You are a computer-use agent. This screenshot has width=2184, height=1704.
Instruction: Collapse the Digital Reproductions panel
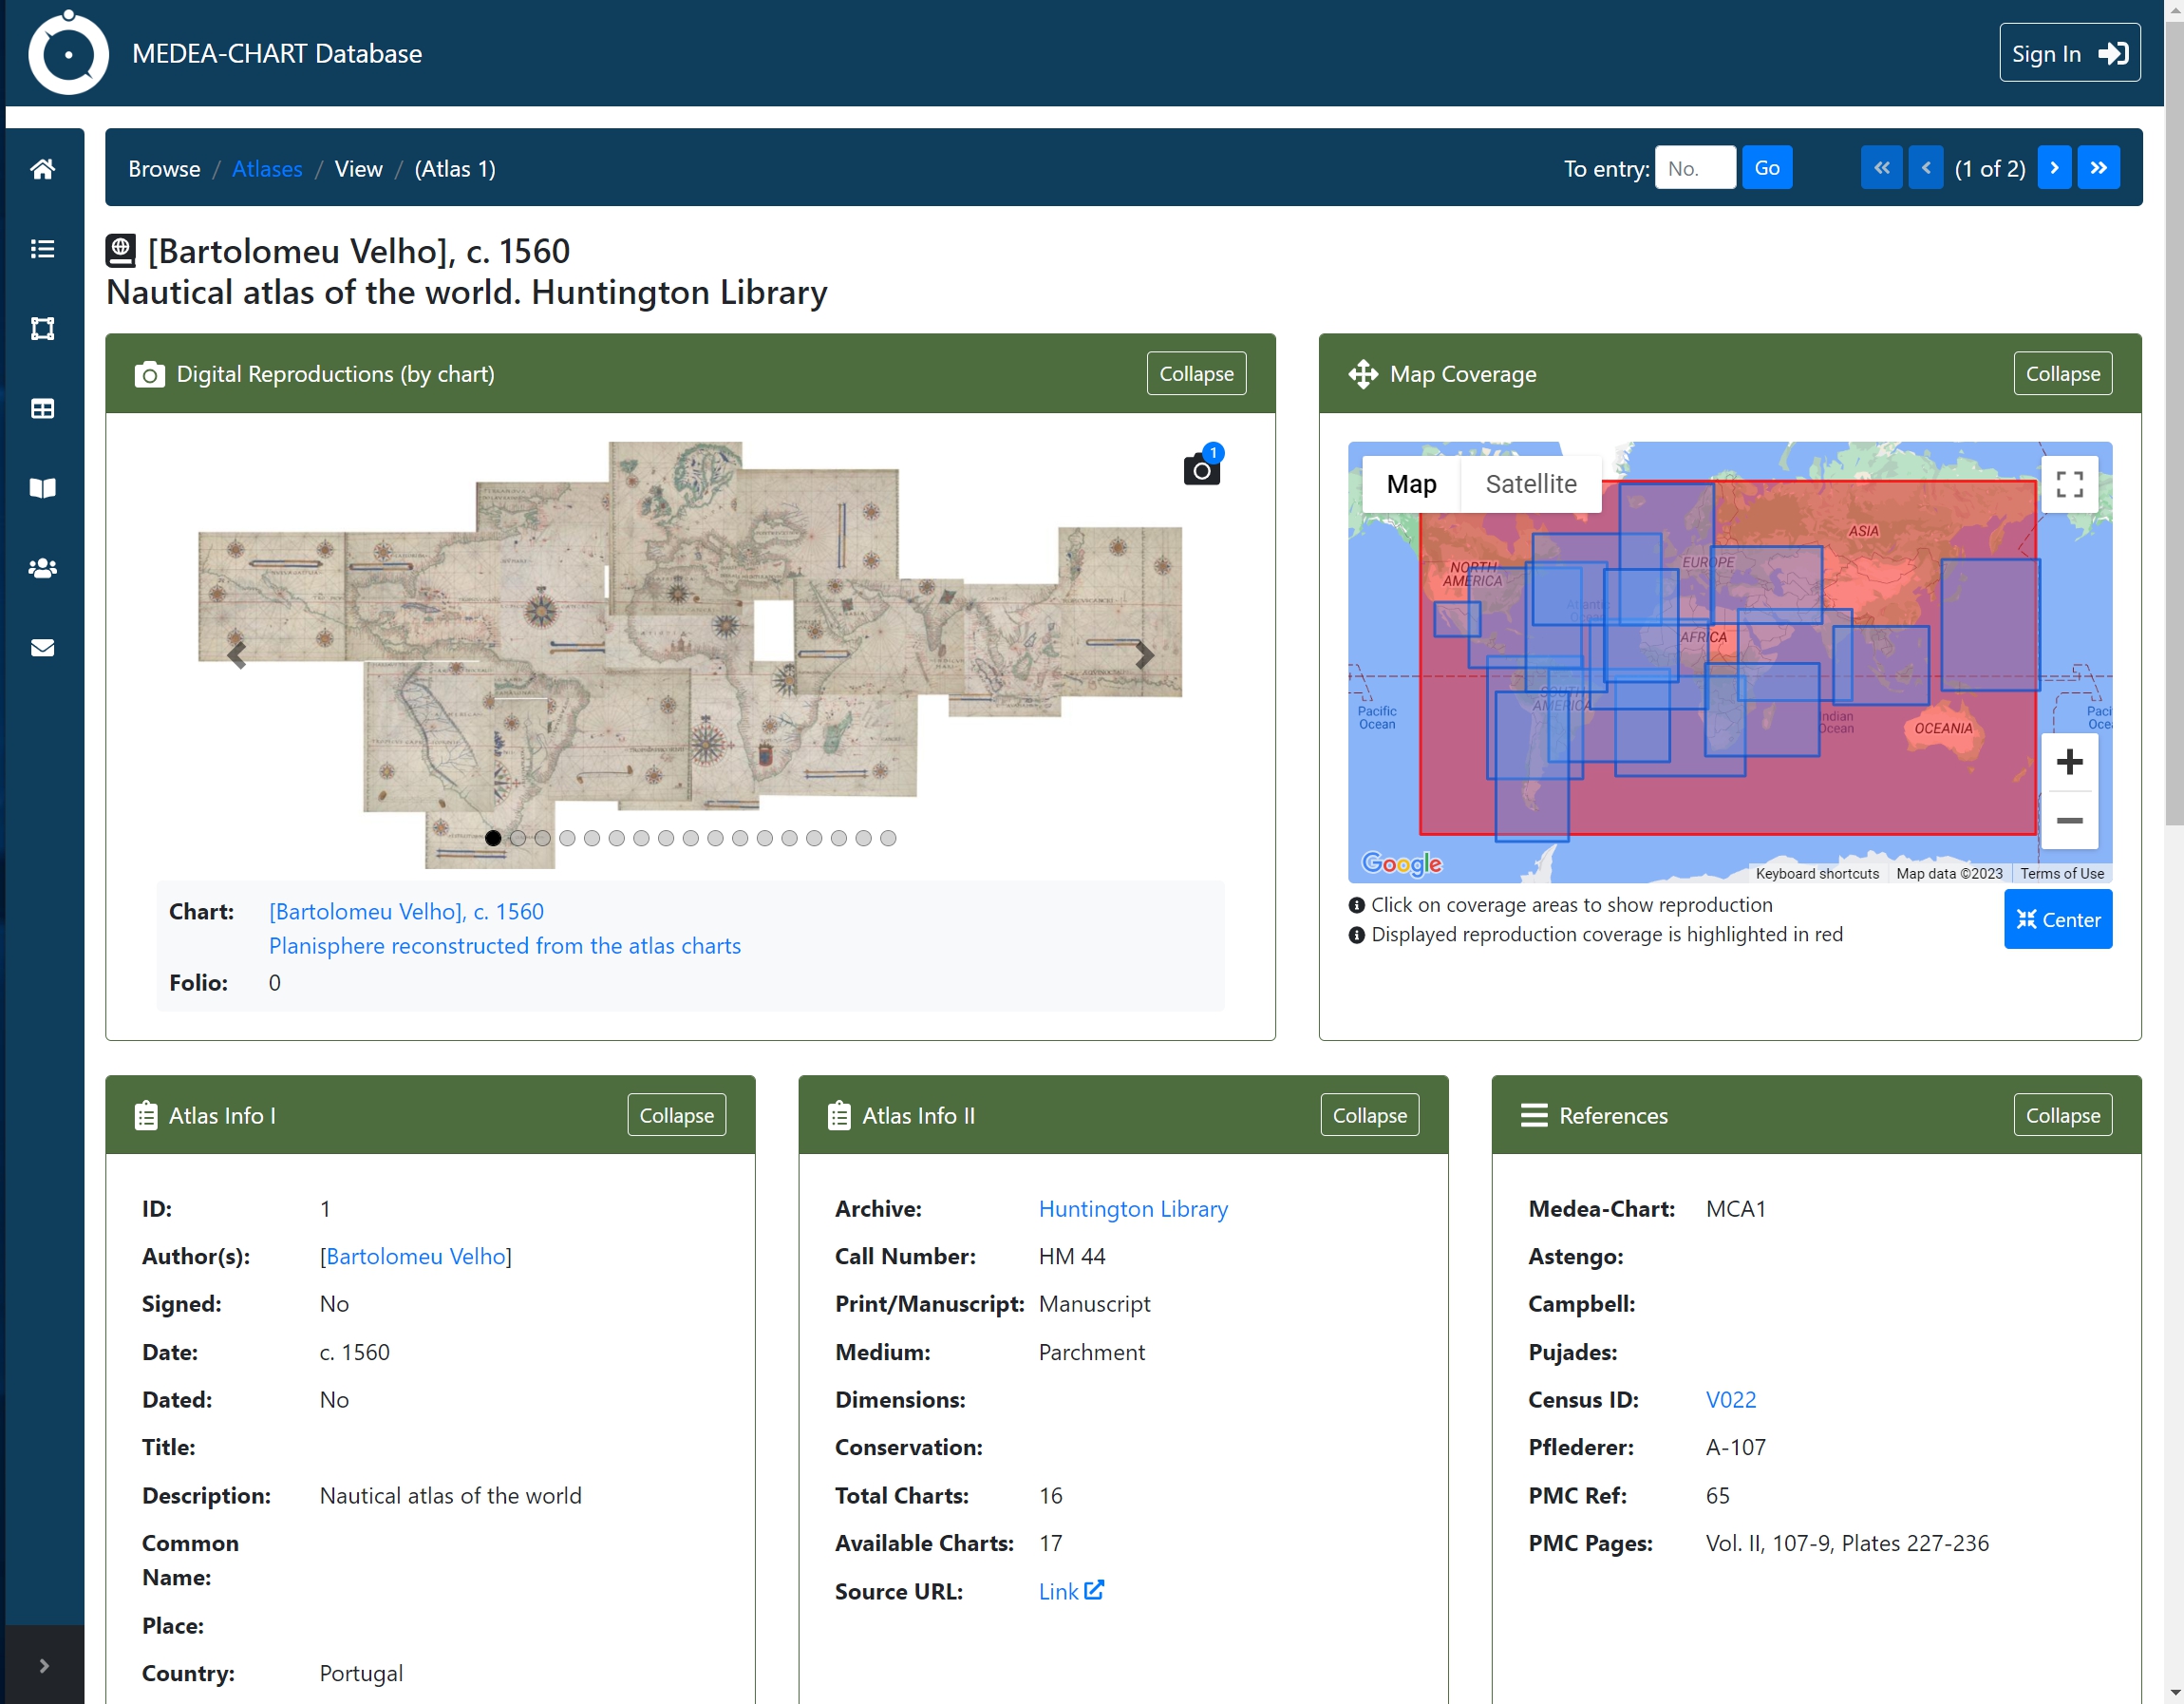point(1196,374)
